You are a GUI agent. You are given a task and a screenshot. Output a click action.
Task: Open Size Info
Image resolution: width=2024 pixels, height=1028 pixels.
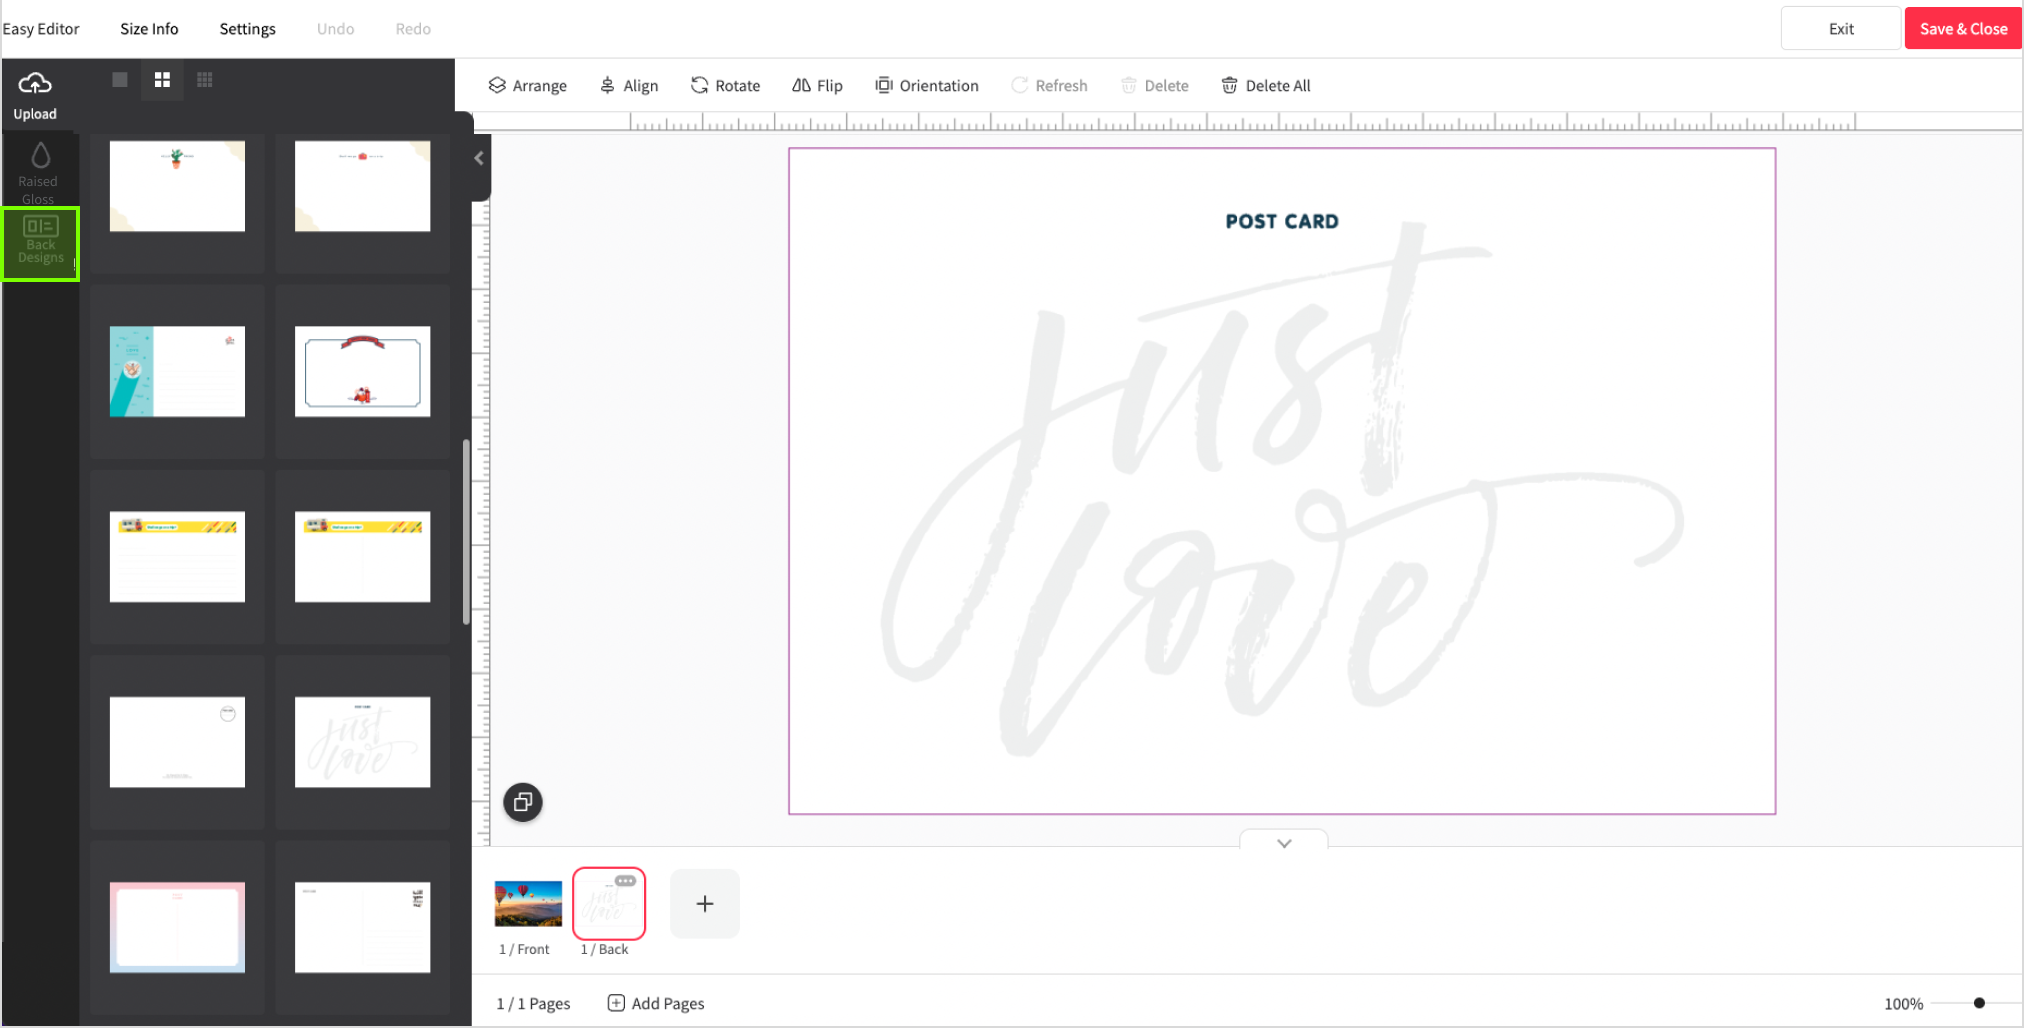coord(149,29)
